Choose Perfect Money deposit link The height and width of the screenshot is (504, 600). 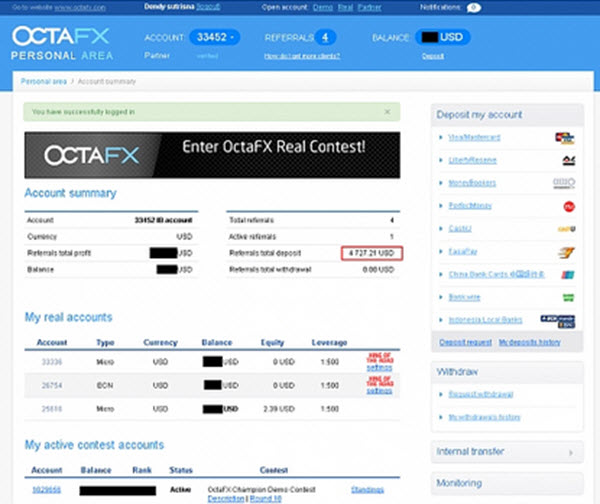pyautogui.click(x=470, y=206)
